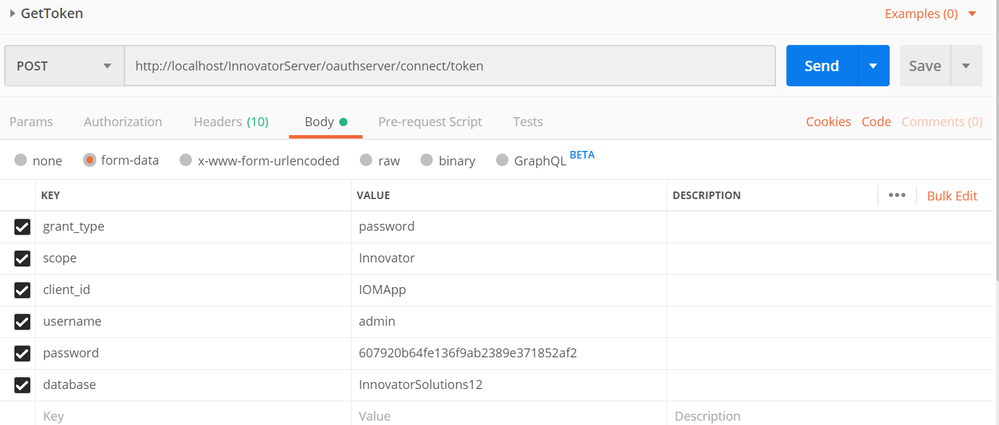Switch to the Headers (10) tab
Viewport: 999px width, 425px height.
pyautogui.click(x=231, y=122)
